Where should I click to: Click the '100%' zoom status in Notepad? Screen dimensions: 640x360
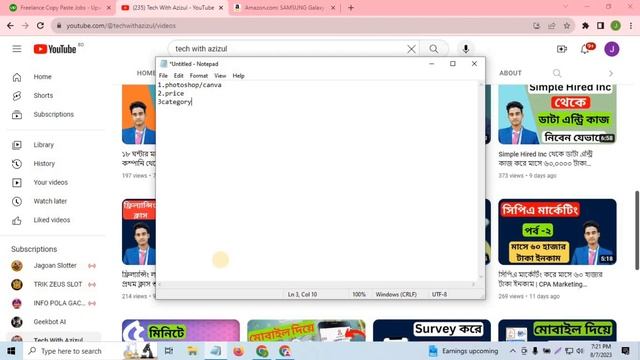(359, 294)
